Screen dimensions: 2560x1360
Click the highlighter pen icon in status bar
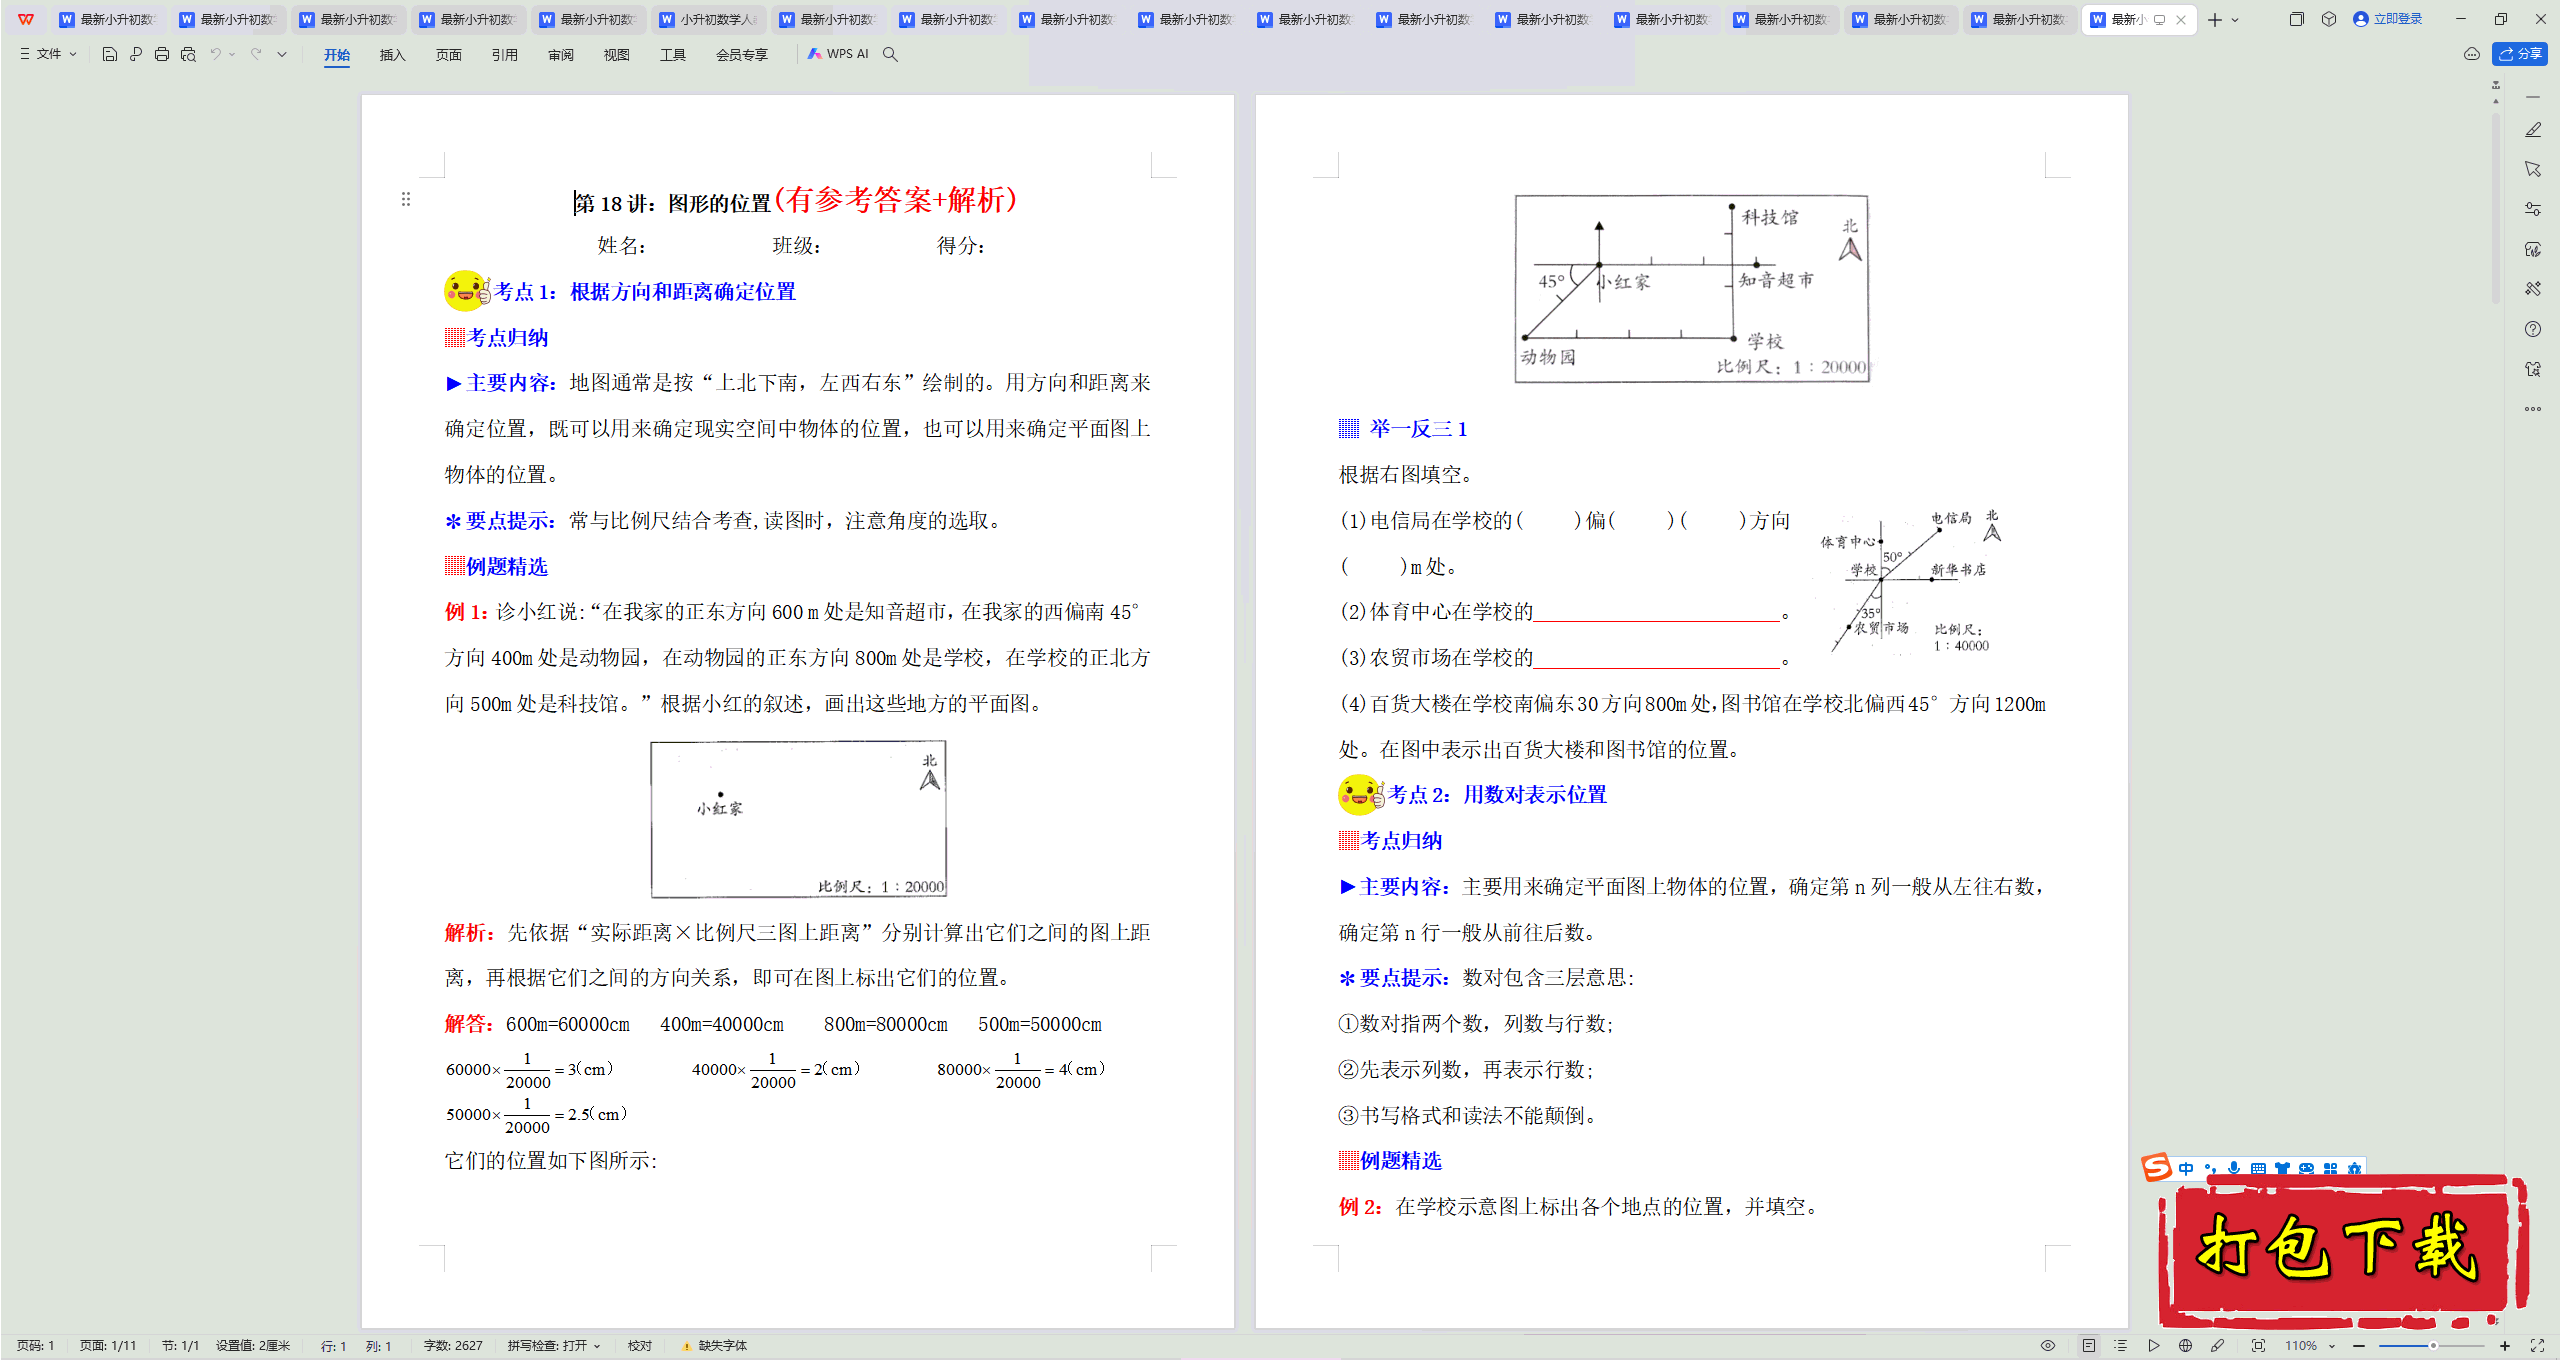pos(2217,1346)
